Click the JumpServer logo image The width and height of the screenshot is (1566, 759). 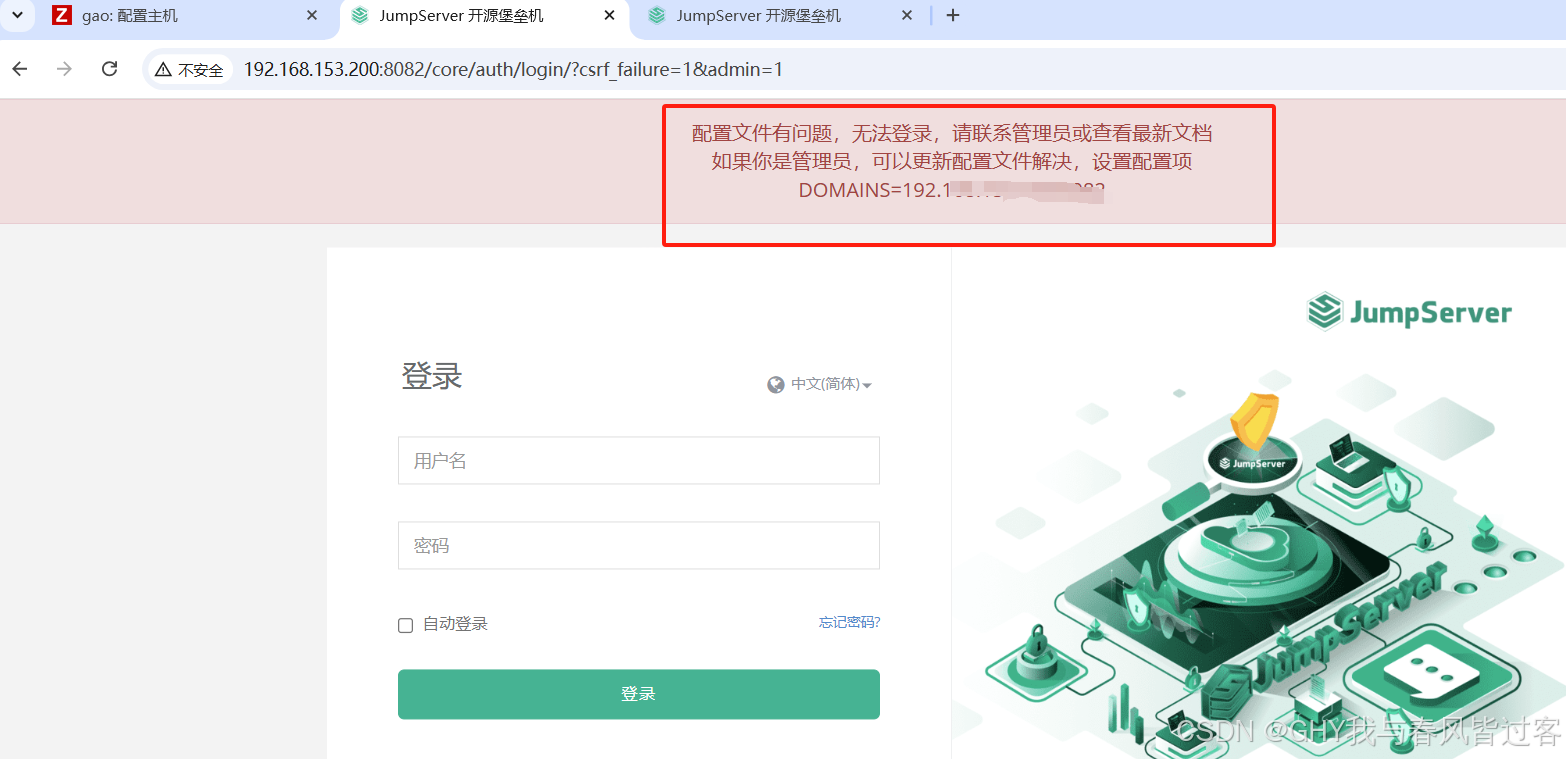click(x=1407, y=311)
